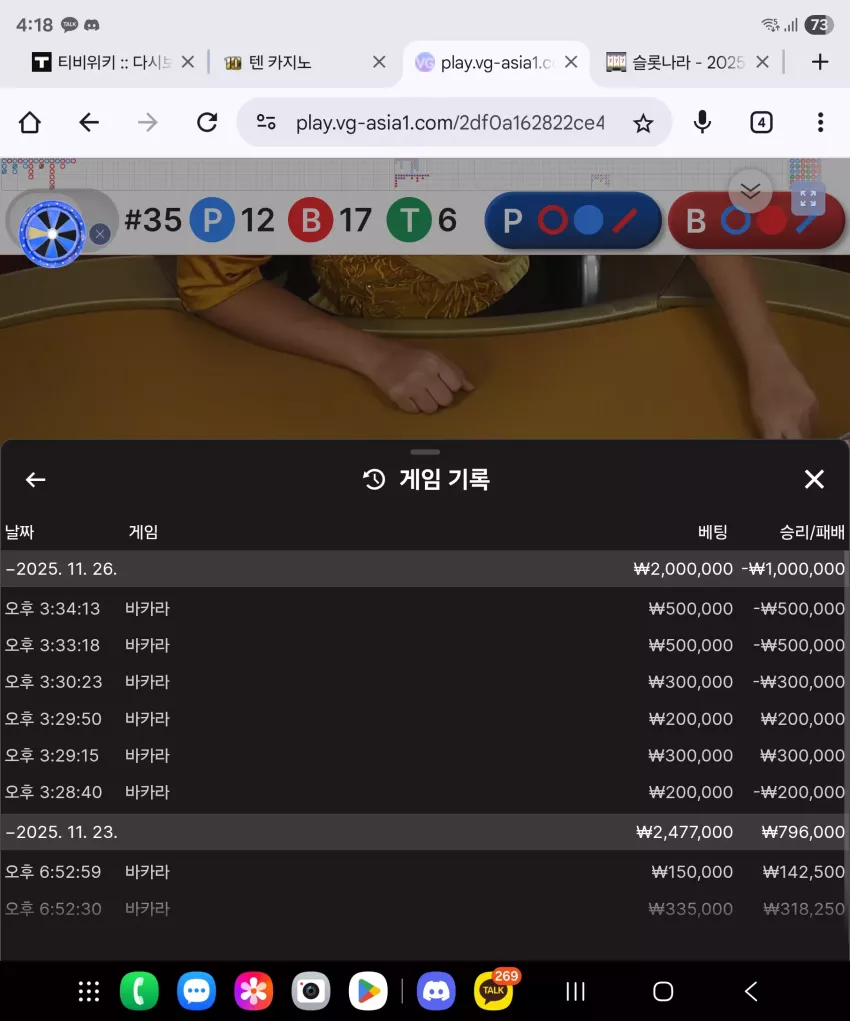Open the blue Messages app
This screenshot has width=850, height=1021.
(197, 991)
